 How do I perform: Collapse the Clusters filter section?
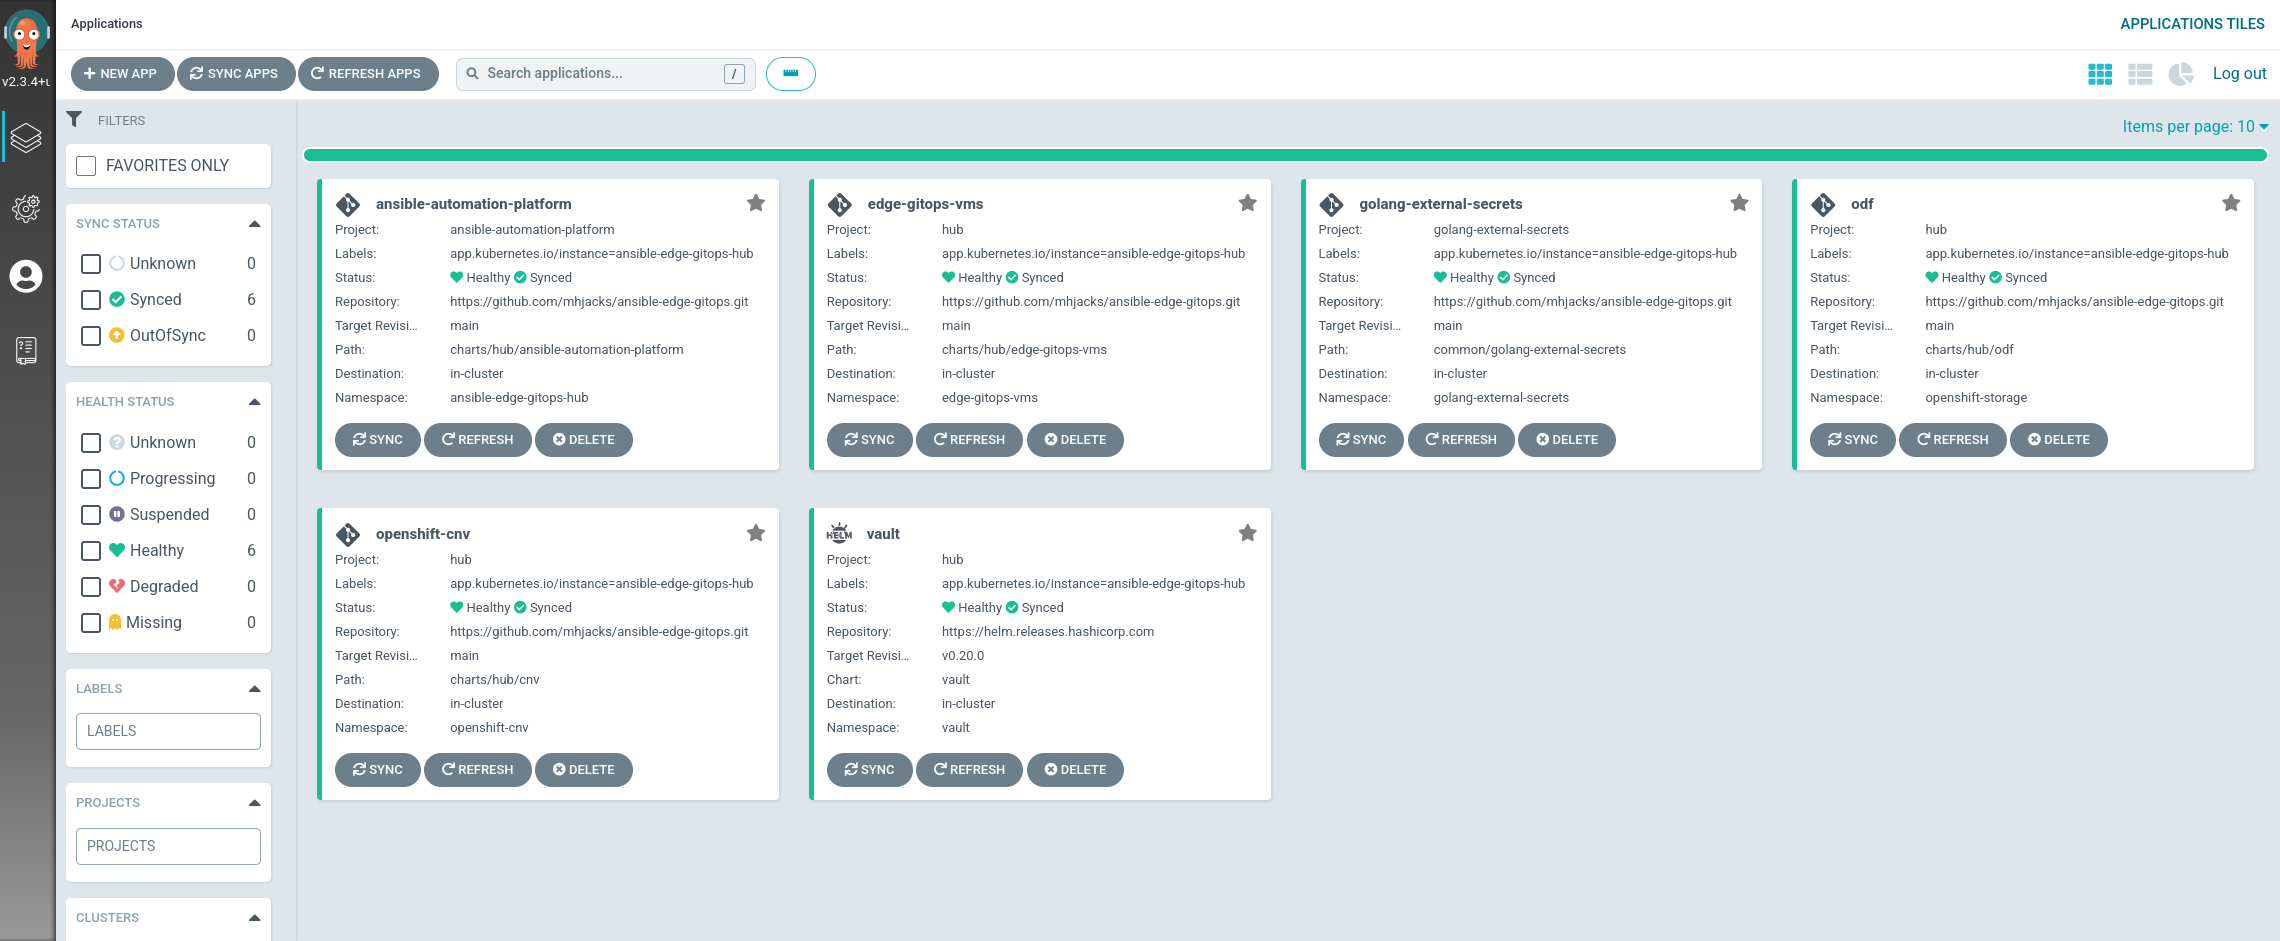254,918
